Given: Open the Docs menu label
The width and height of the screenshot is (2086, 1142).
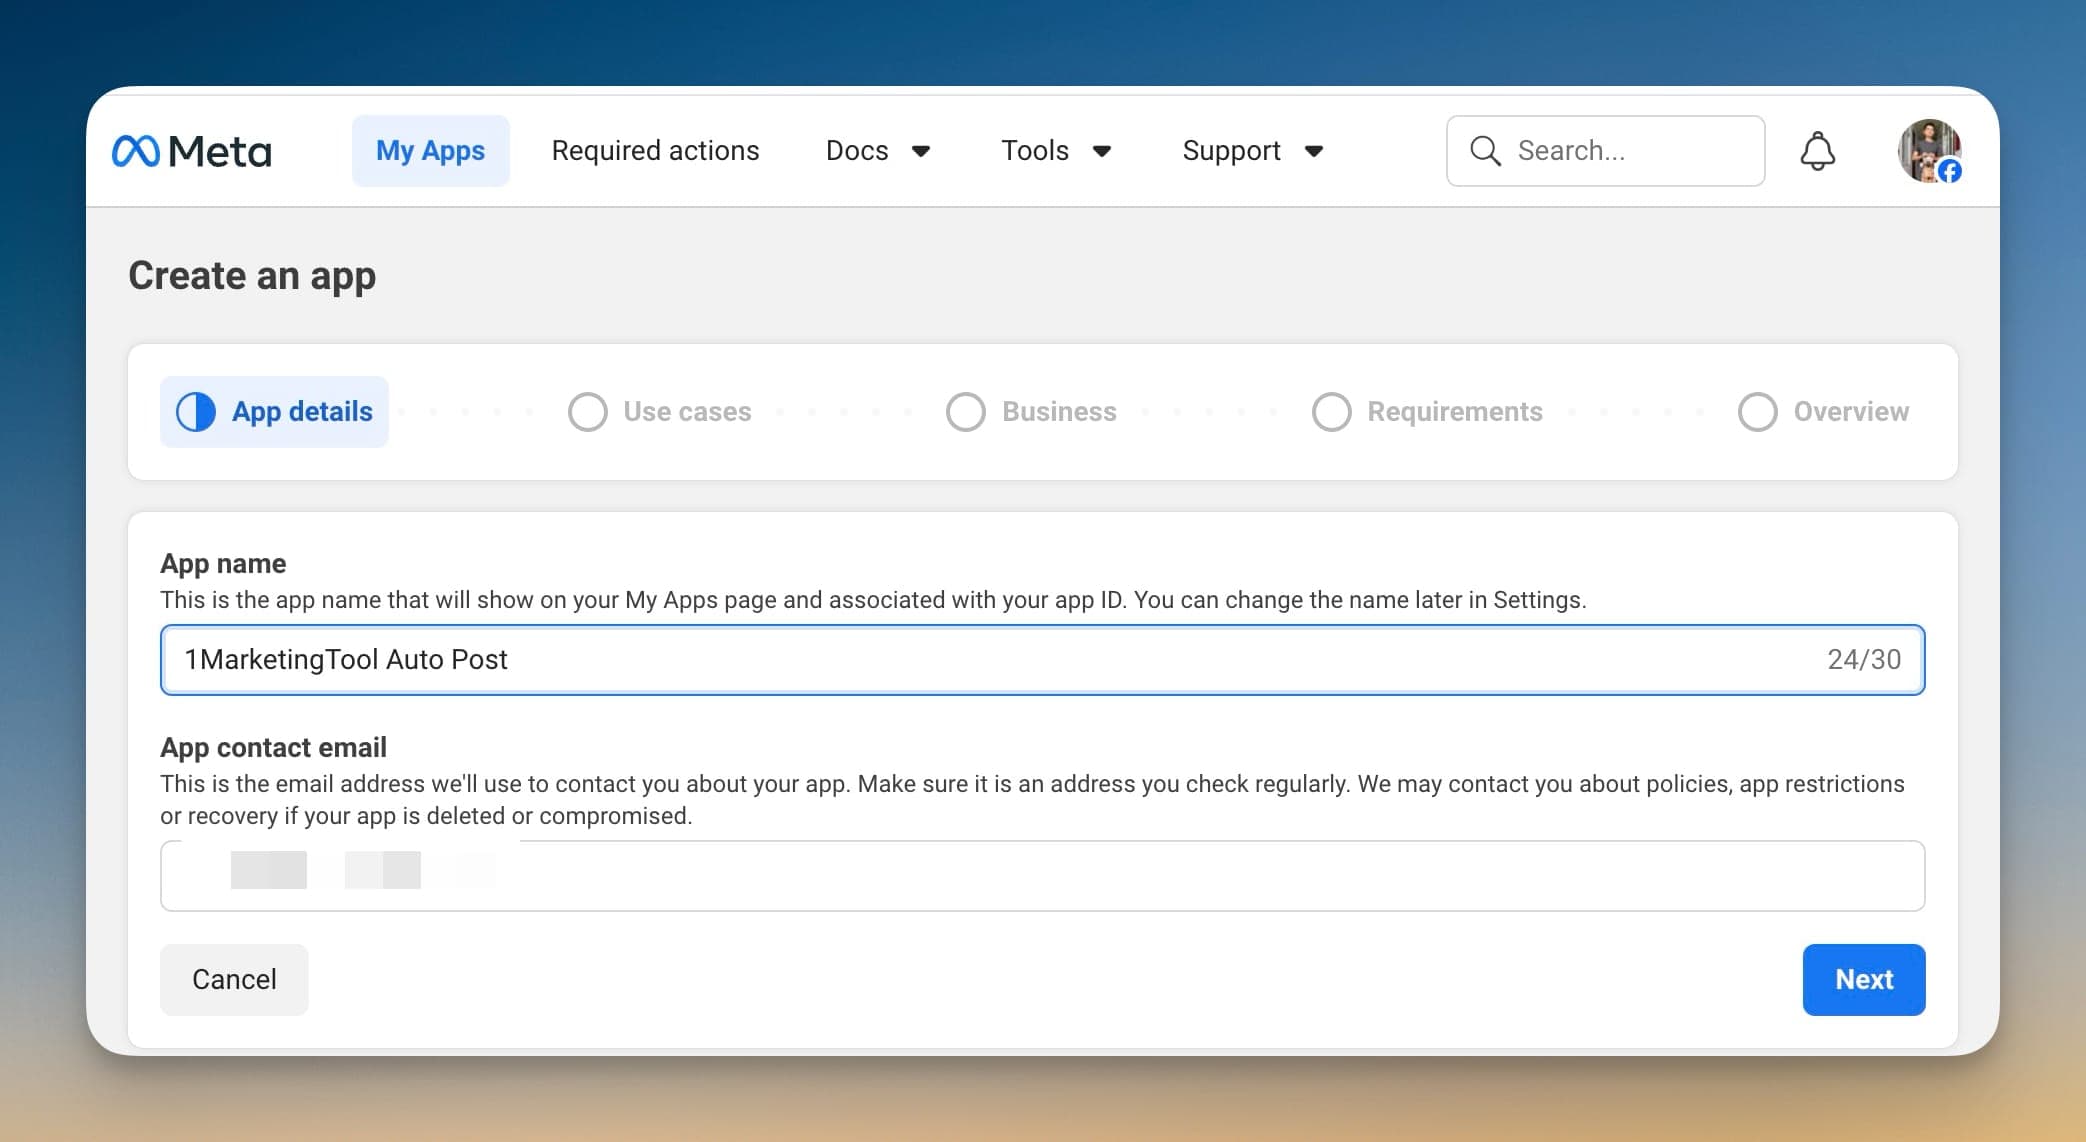Looking at the screenshot, I should click(857, 151).
